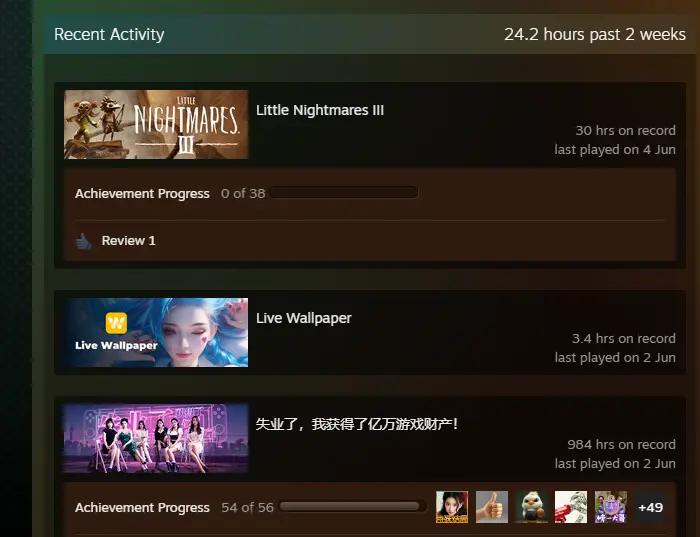Open the Little Nightmares III banner image

(156, 125)
